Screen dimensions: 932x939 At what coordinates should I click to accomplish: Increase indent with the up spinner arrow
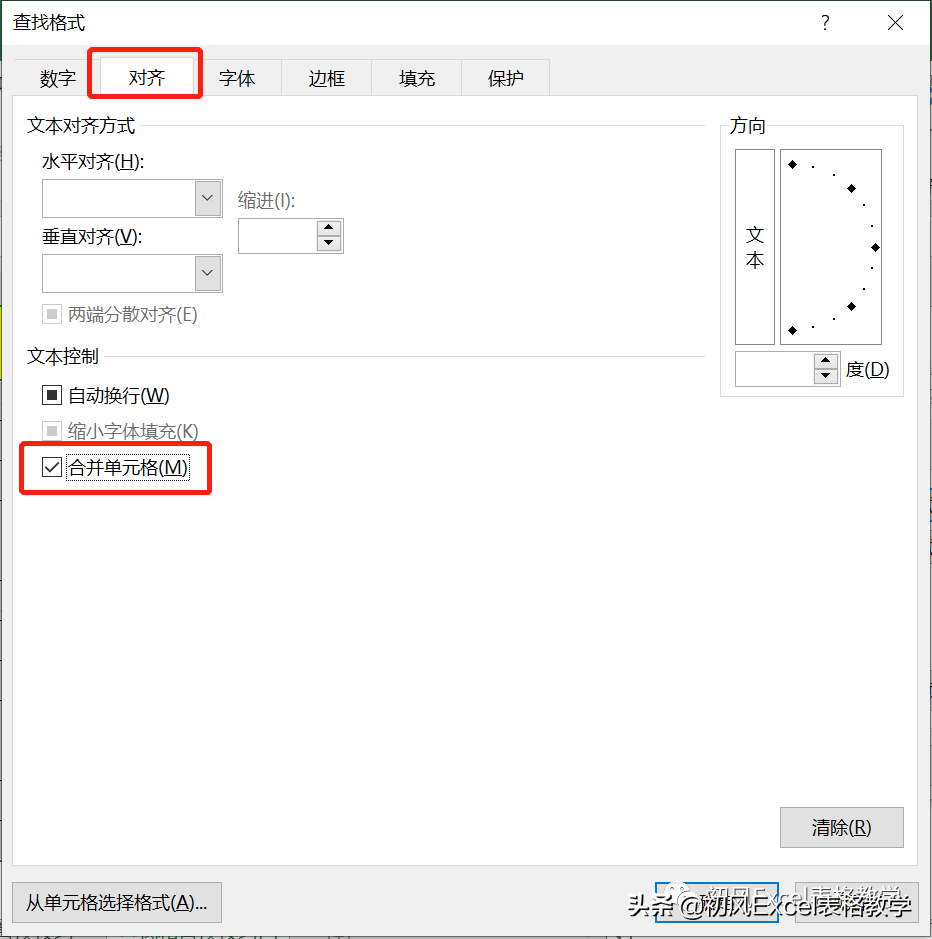pos(328,228)
